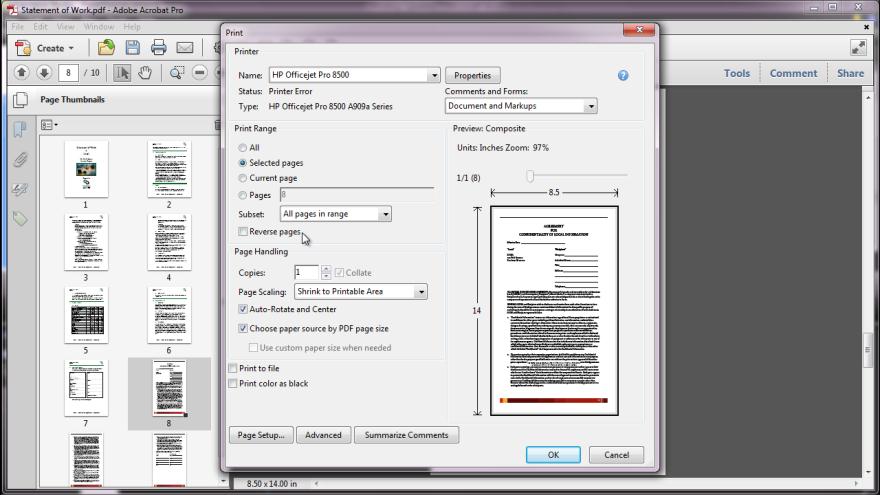Open the Window menu

click(99, 26)
